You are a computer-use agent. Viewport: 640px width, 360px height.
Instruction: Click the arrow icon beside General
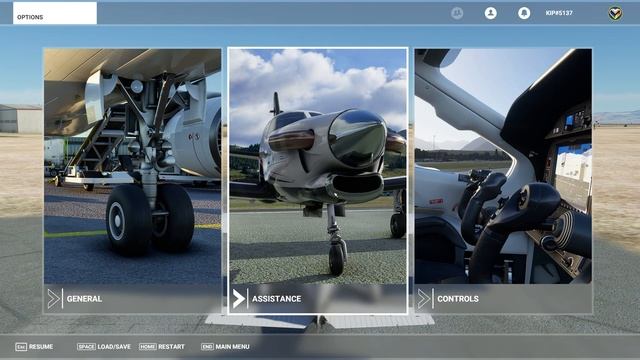53,299
